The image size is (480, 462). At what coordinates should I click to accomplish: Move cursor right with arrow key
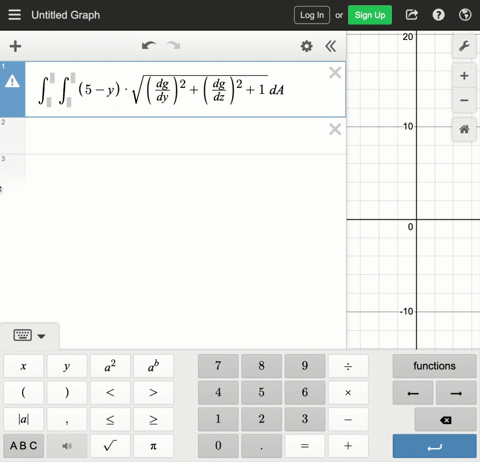[x=456, y=393]
